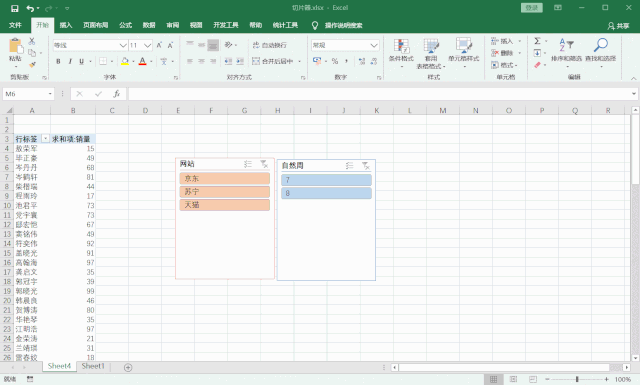Toggle Bold formatting
Image resolution: width=640 pixels, height=385 pixels.
58,61
